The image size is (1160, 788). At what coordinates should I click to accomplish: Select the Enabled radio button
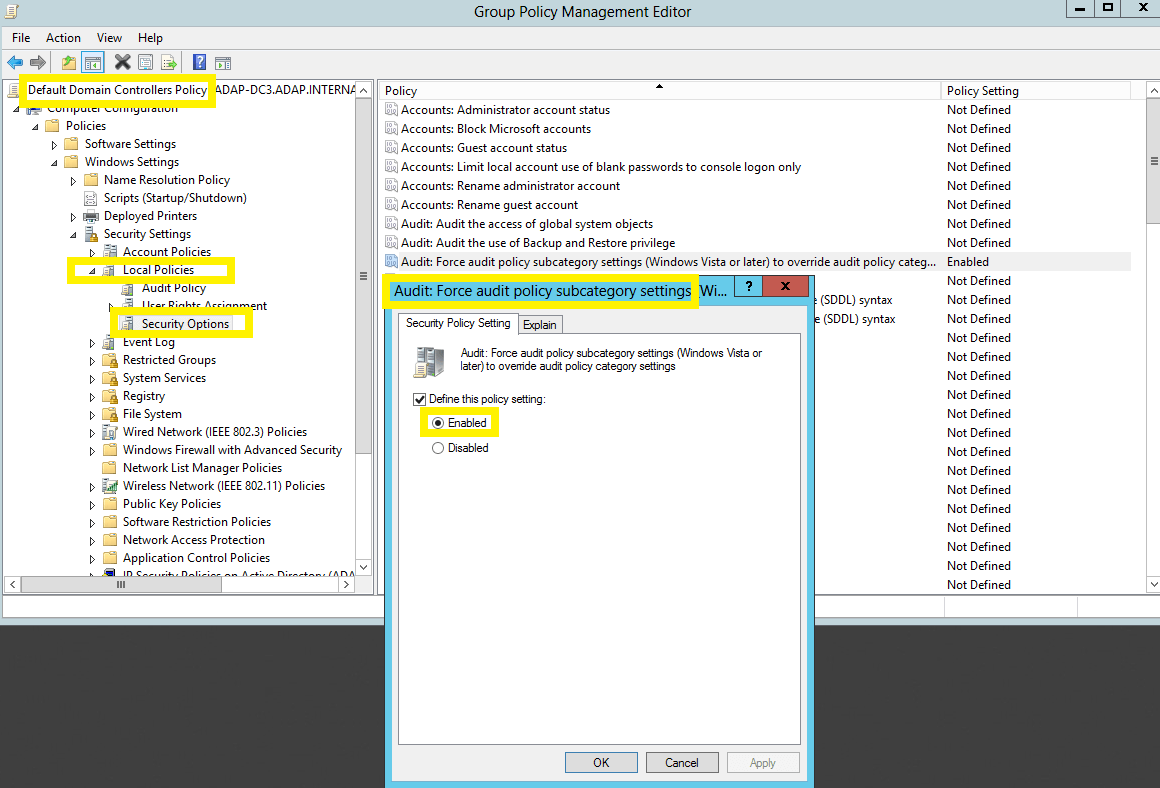pos(436,423)
